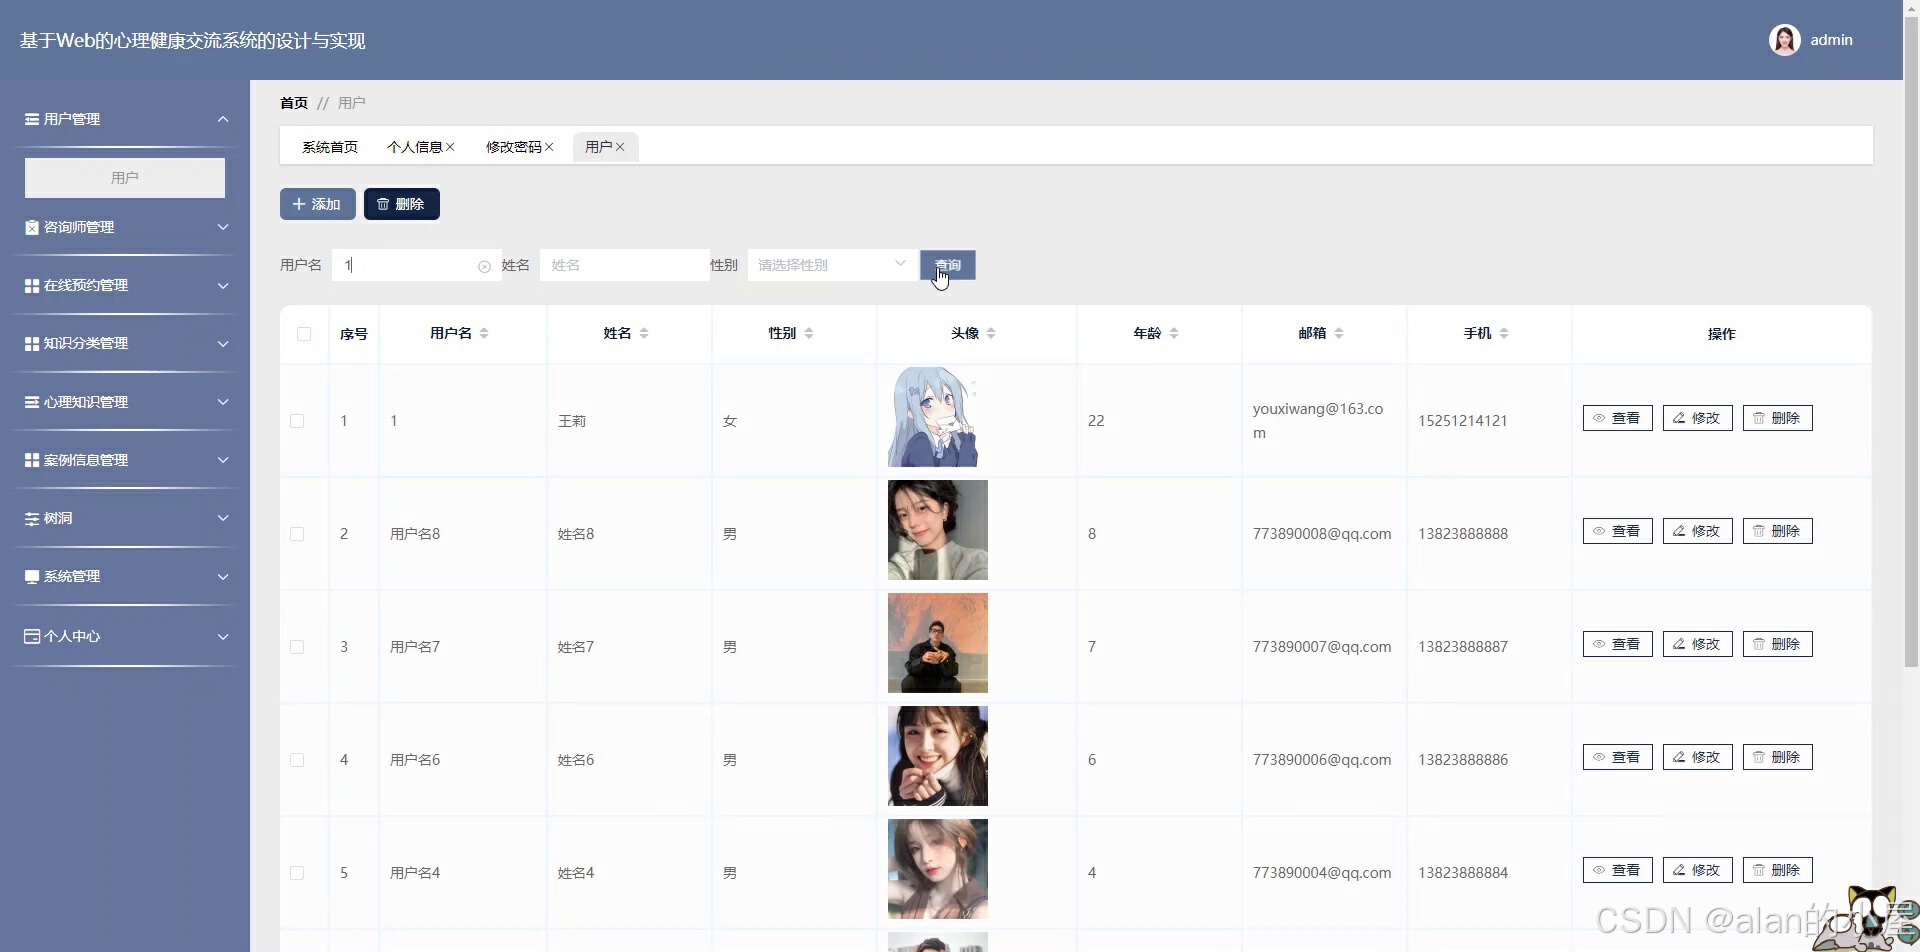Expand the 心理知识管理 section chevron
The image size is (1920, 952).
[x=223, y=402]
